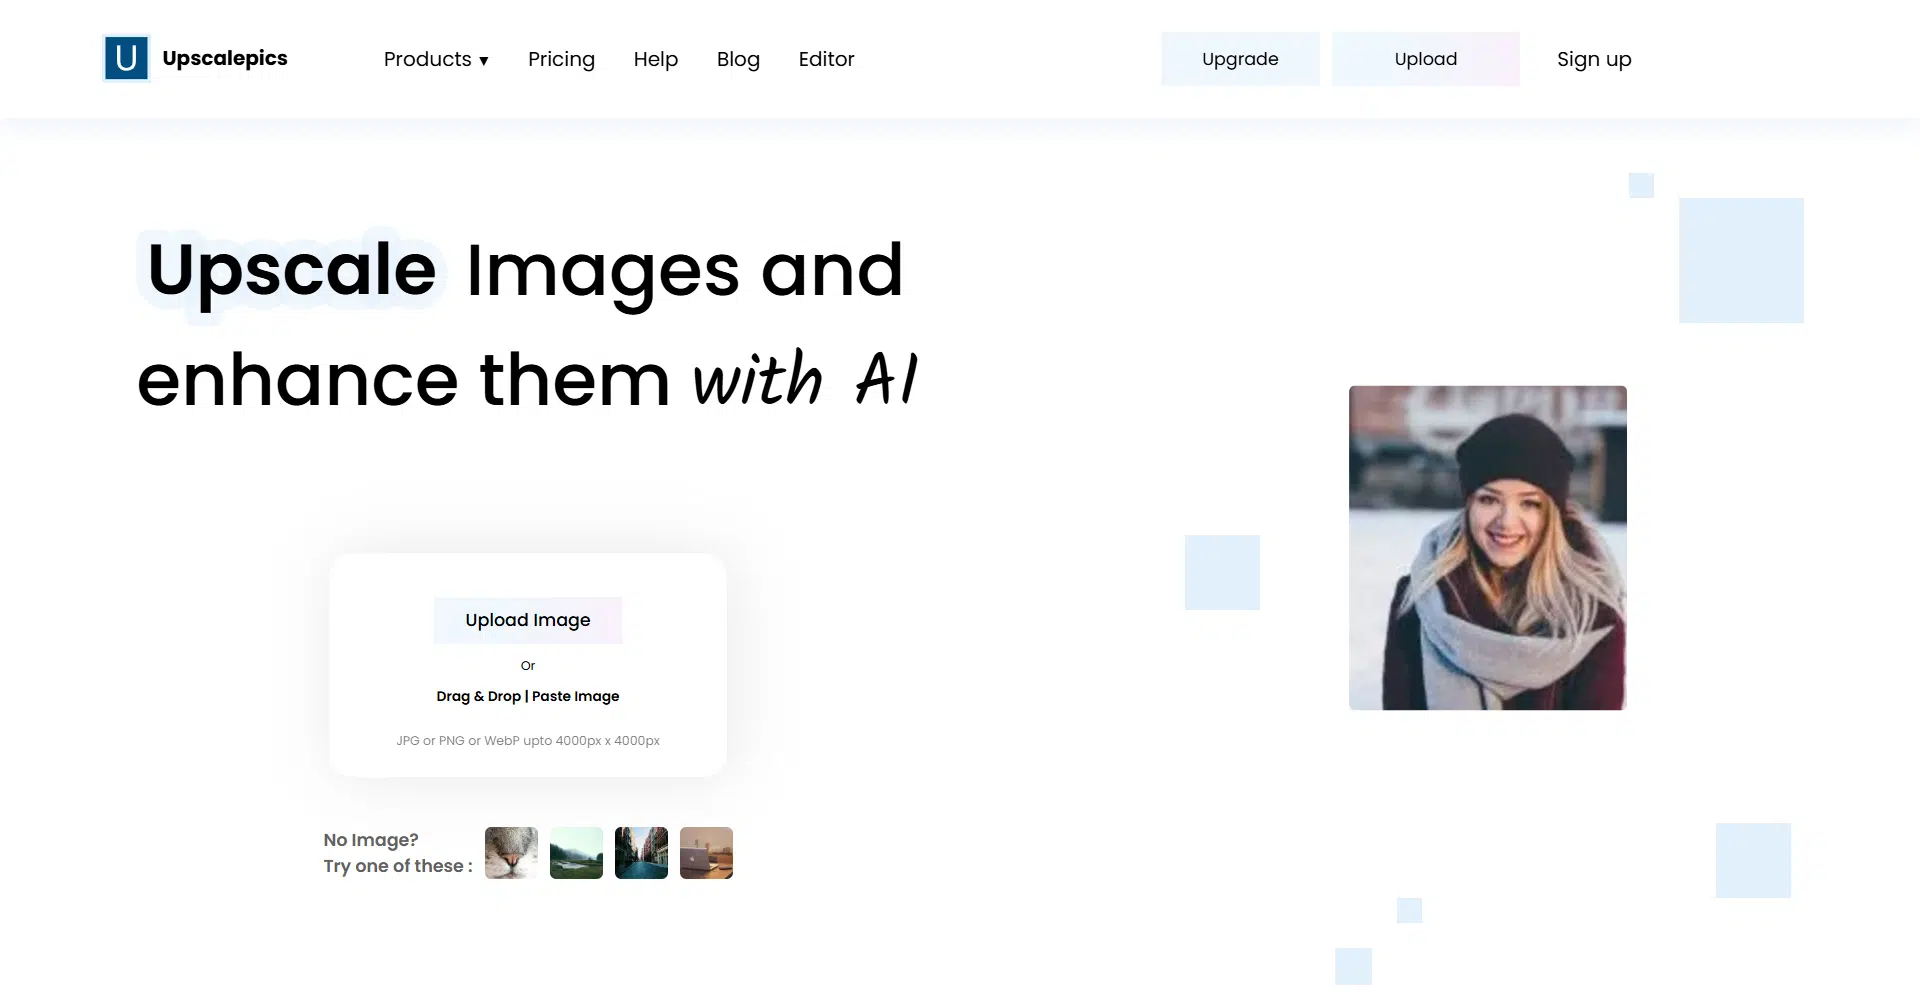Expand the Products dropdown menu
Screen dimensions: 1920x1000
pos(436,59)
